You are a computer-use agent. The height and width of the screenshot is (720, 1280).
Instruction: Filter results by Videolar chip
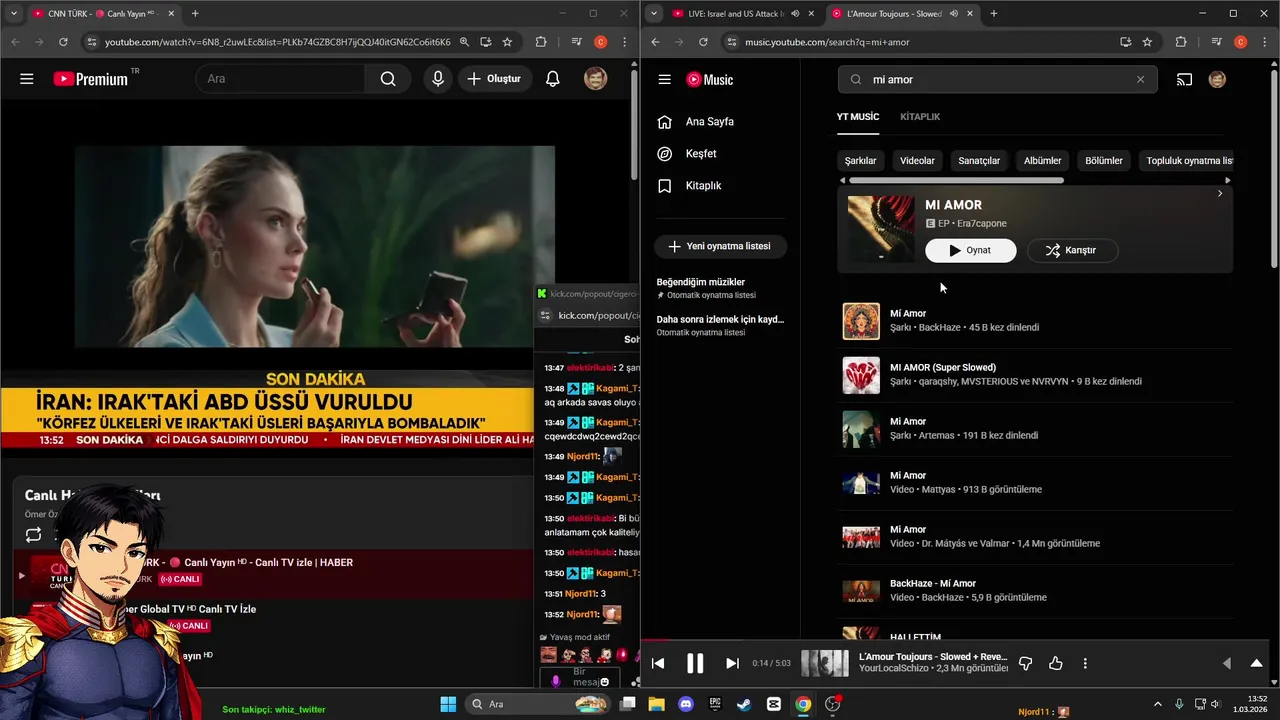point(917,160)
